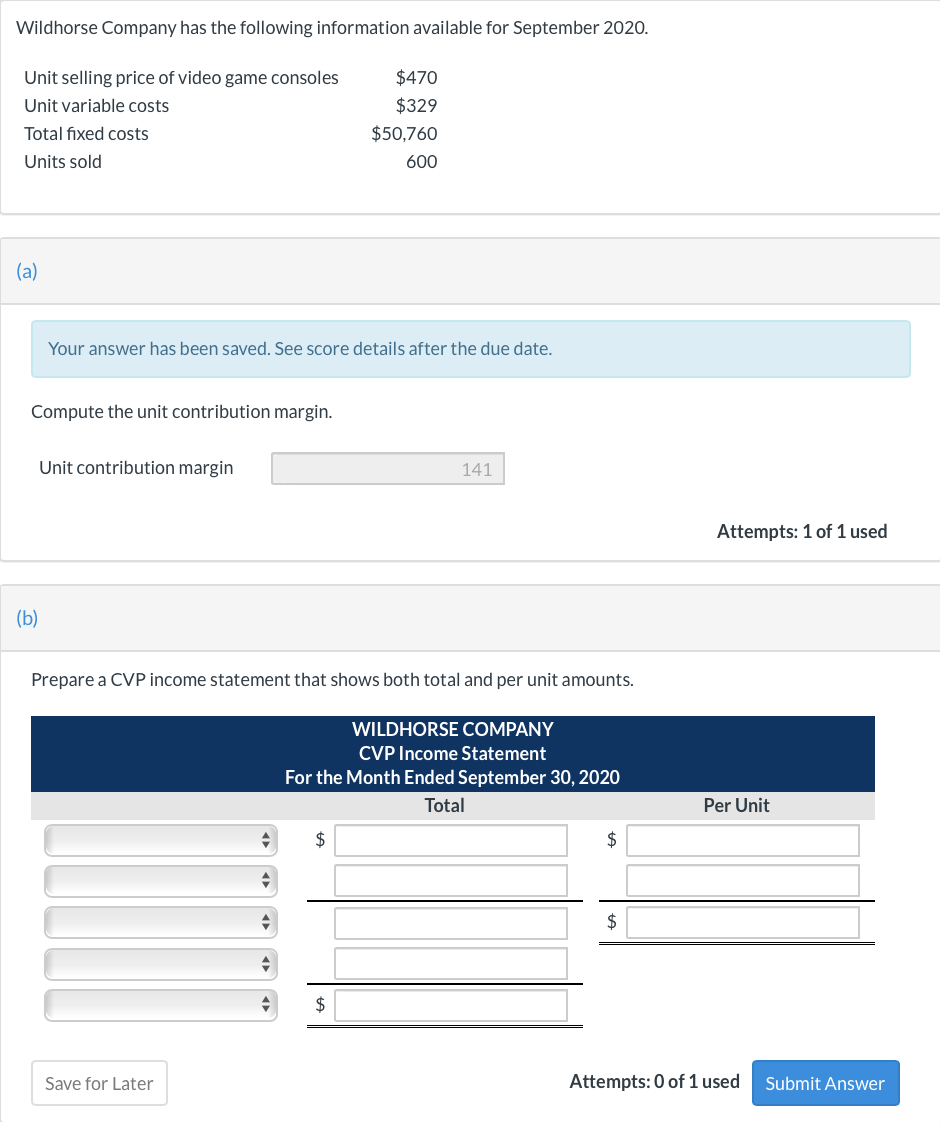Click the fourth Total column input box
Screen dimensions: 940x1122
[450, 962]
